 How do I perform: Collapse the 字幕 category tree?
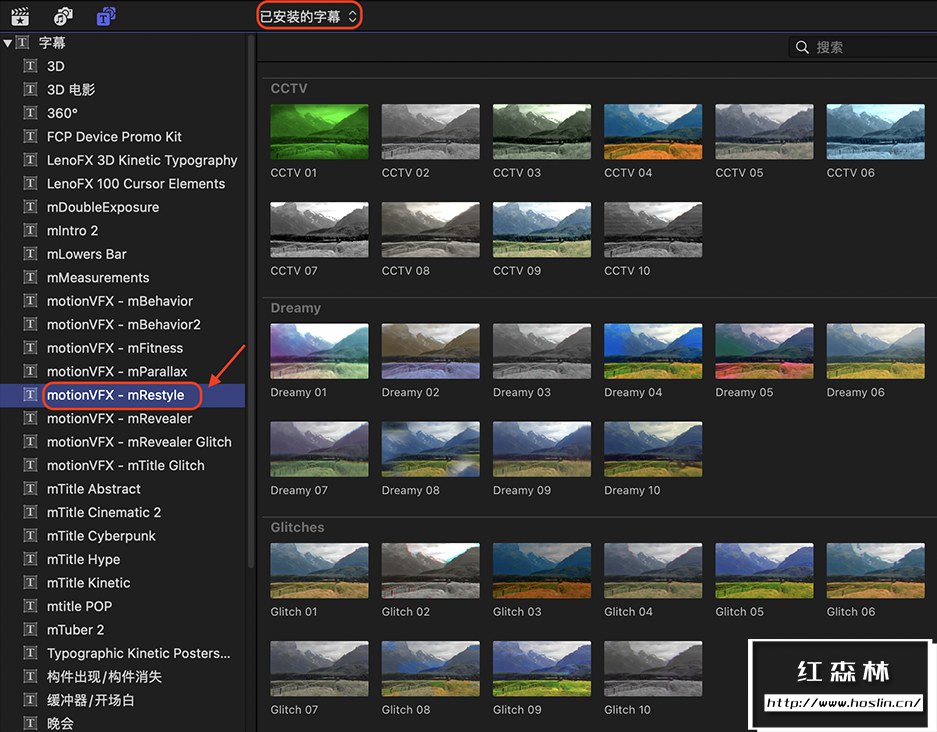pyautogui.click(x=7, y=43)
